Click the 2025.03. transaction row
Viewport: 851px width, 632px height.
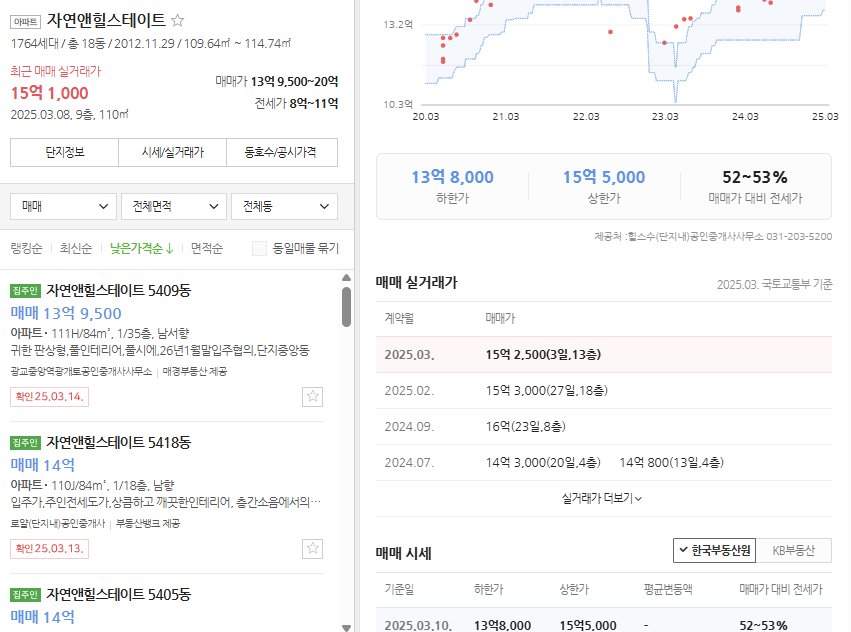click(x=604, y=355)
